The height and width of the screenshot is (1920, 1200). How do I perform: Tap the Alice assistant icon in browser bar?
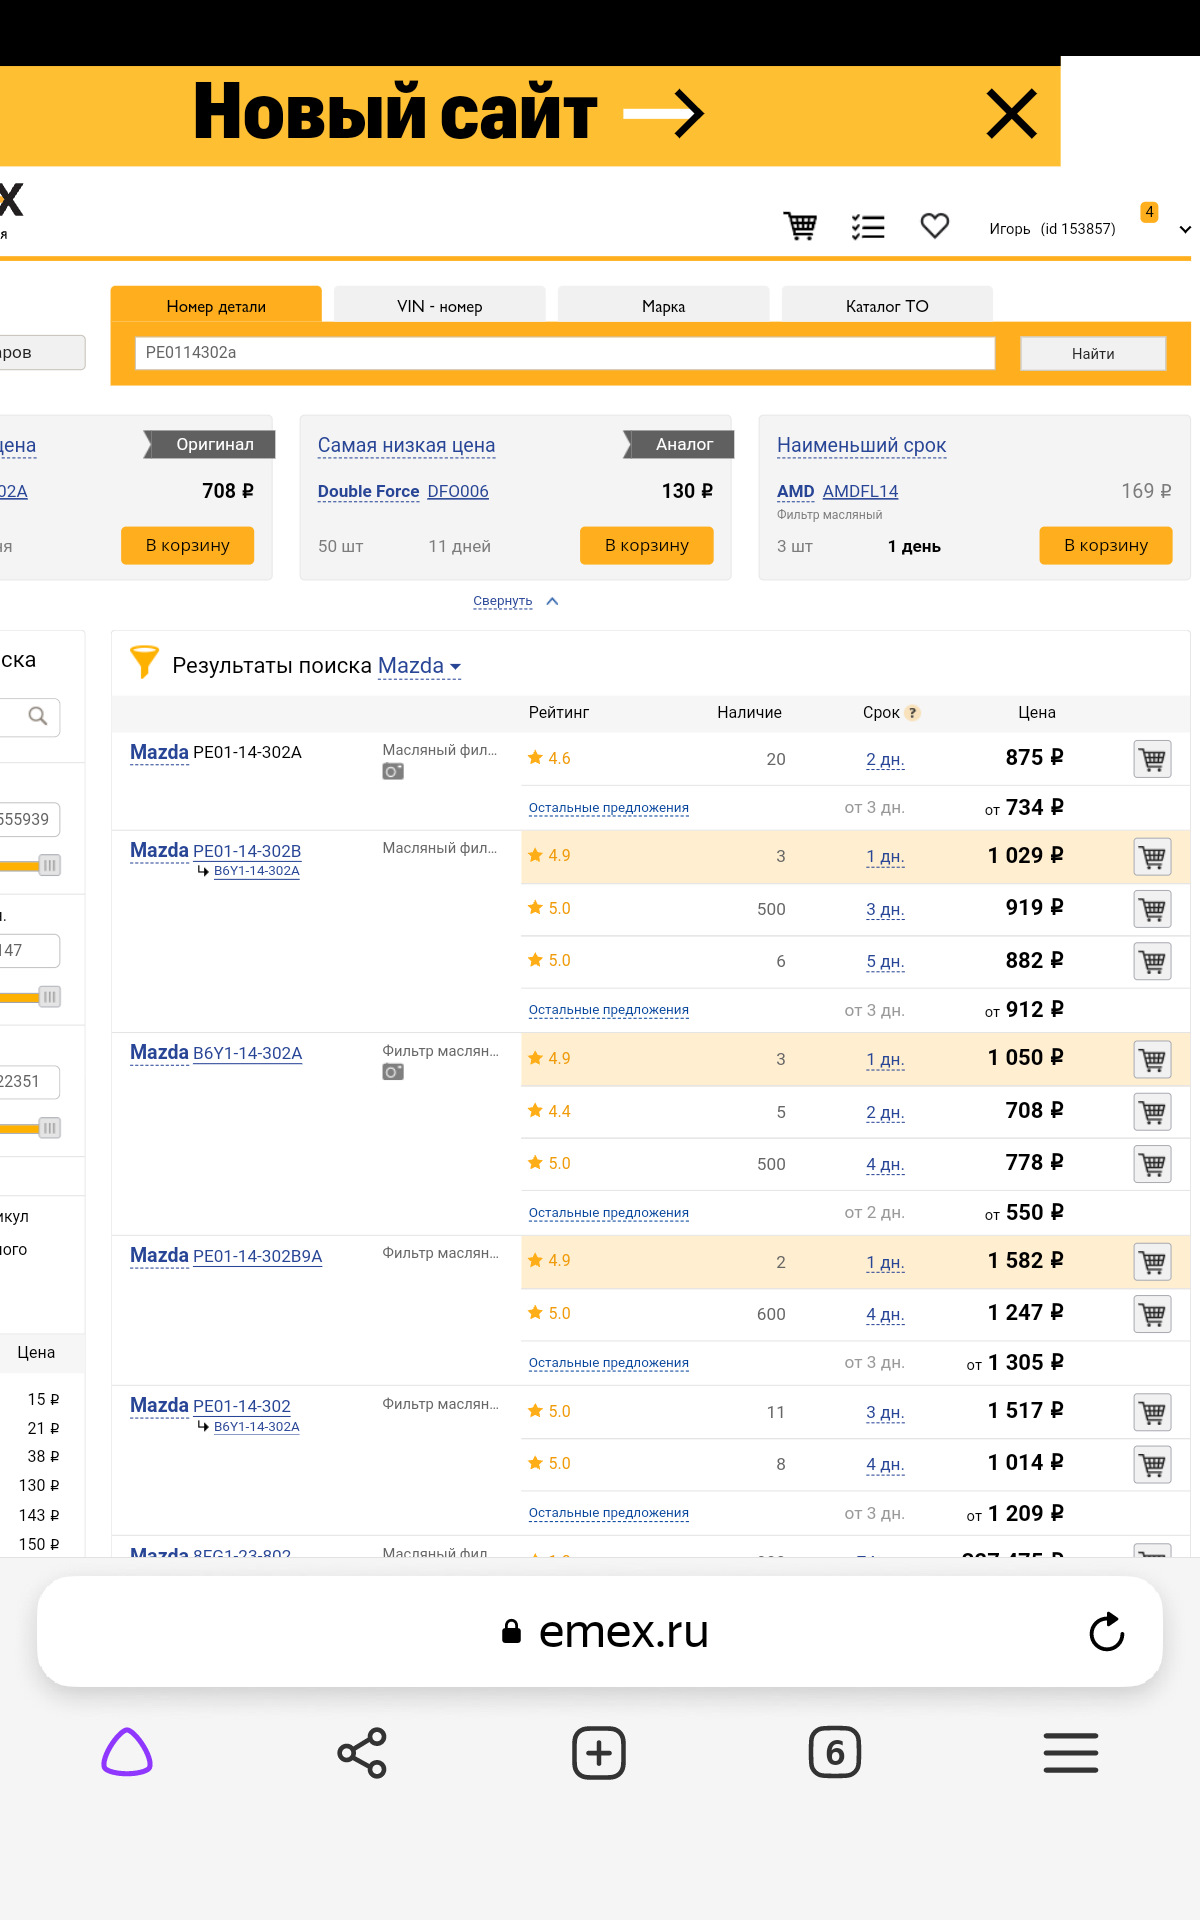(x=127, y=1753)
